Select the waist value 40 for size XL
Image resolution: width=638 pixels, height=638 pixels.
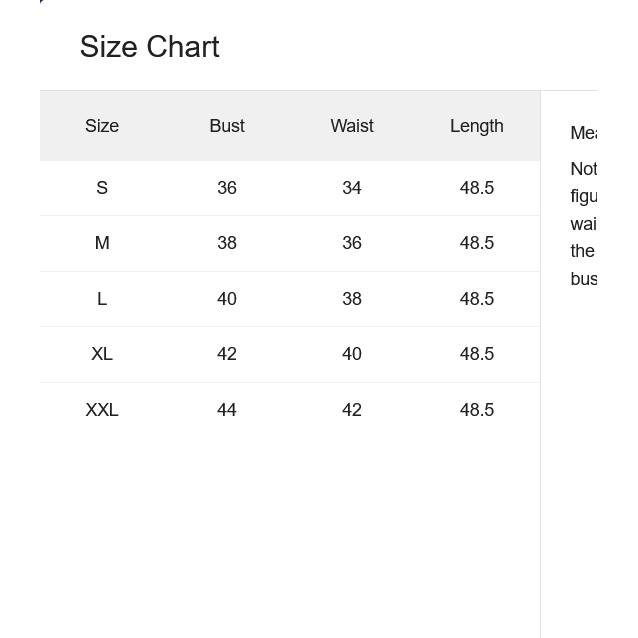[x=352, y=354]
